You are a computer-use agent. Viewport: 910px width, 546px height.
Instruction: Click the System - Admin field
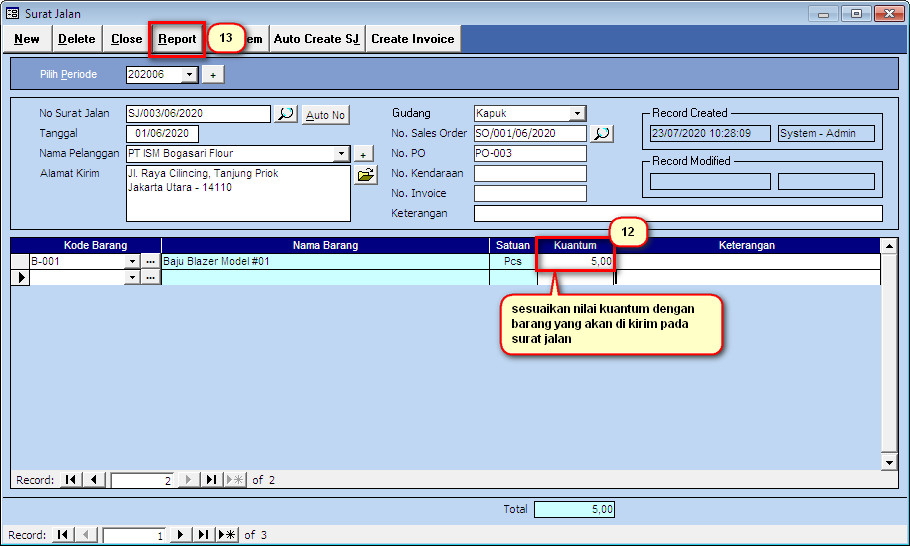tap(826, 133)
